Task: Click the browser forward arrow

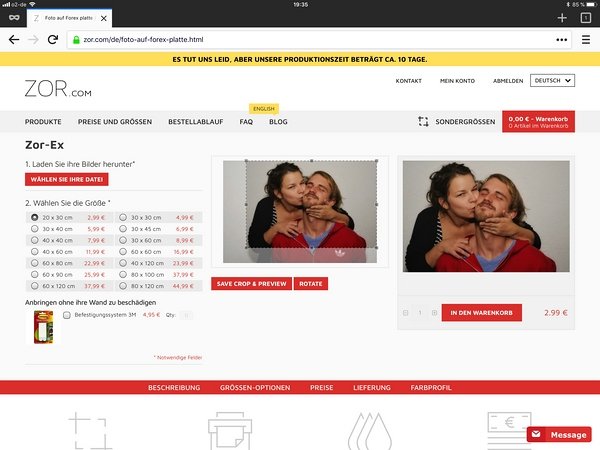Action: [34, 39]
